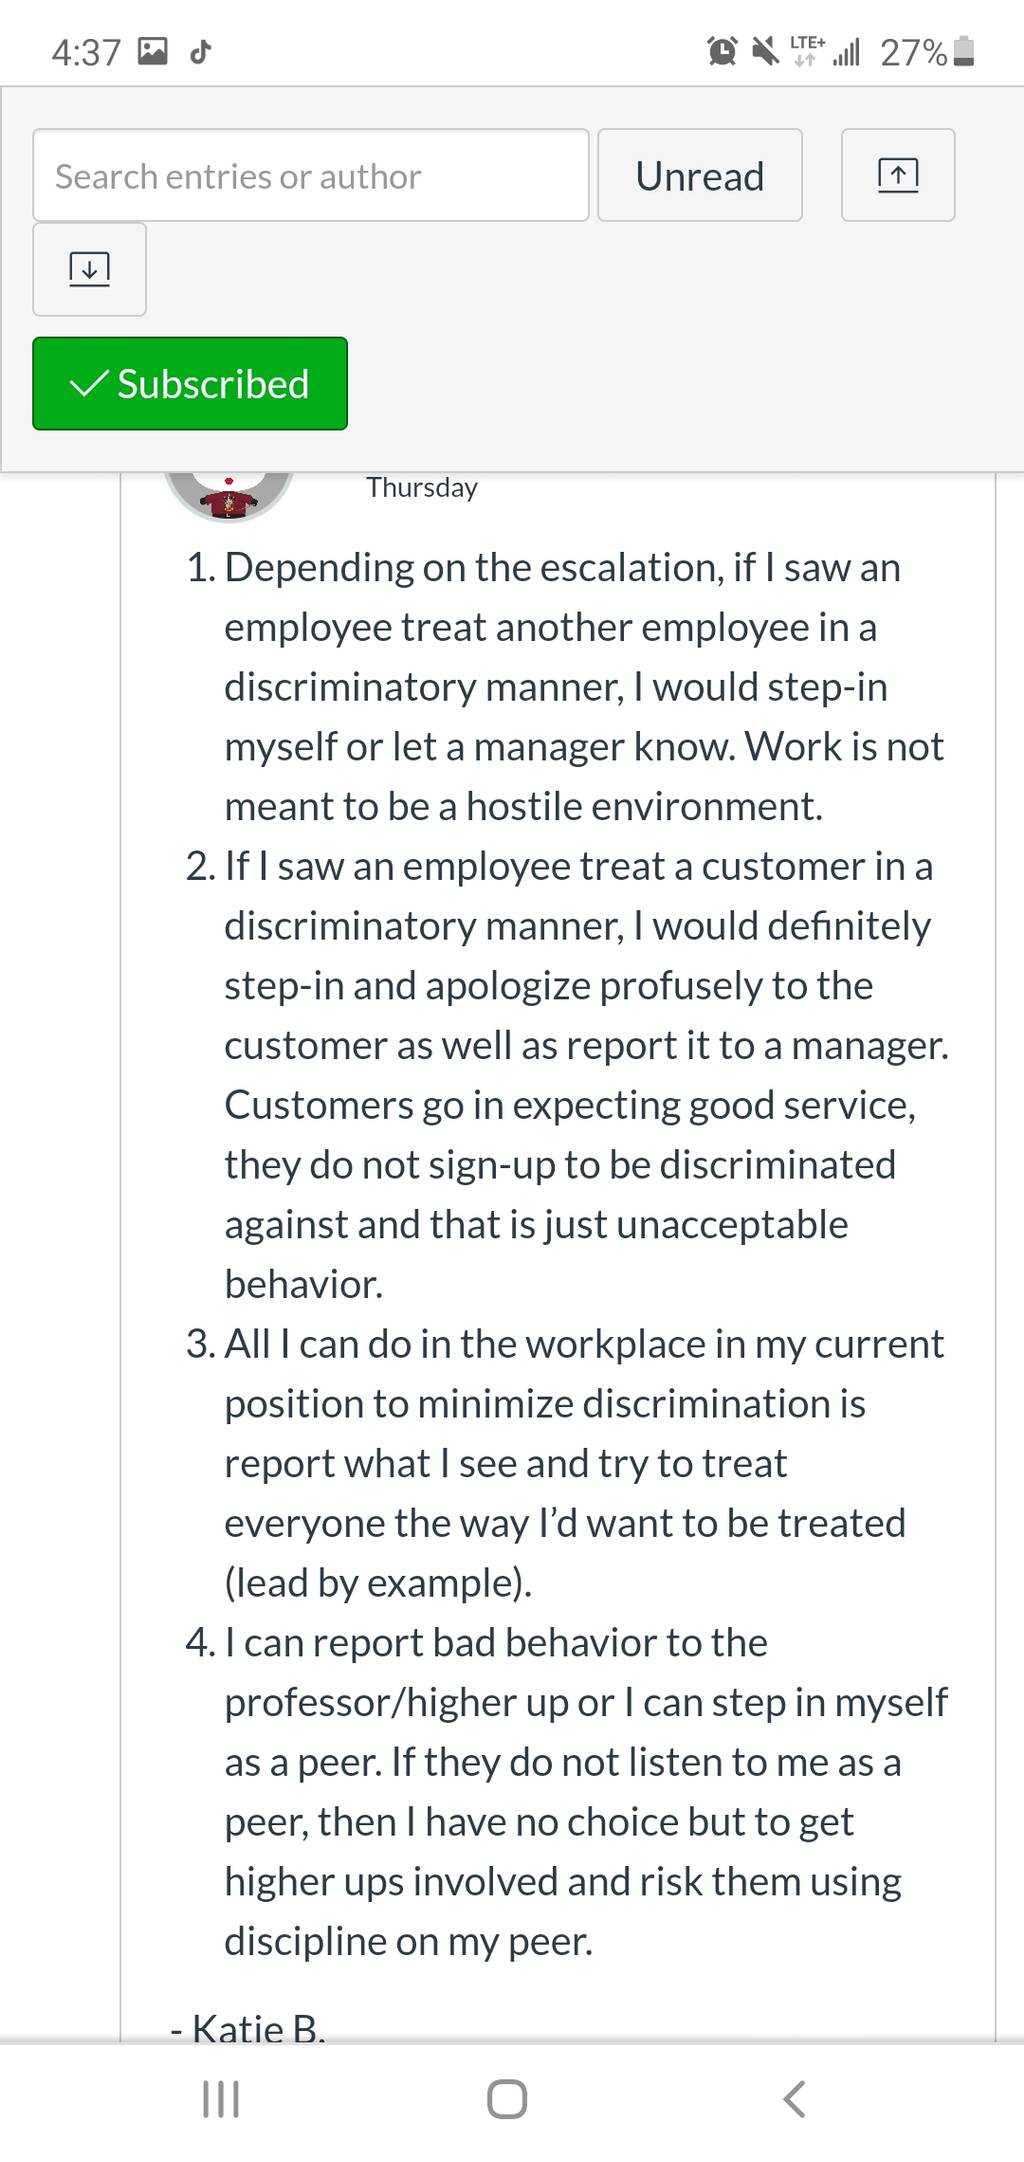Tap the gallery picture icon in status bar
The height and width of the screenshot is (2162, 1024).
pos(153,51)
